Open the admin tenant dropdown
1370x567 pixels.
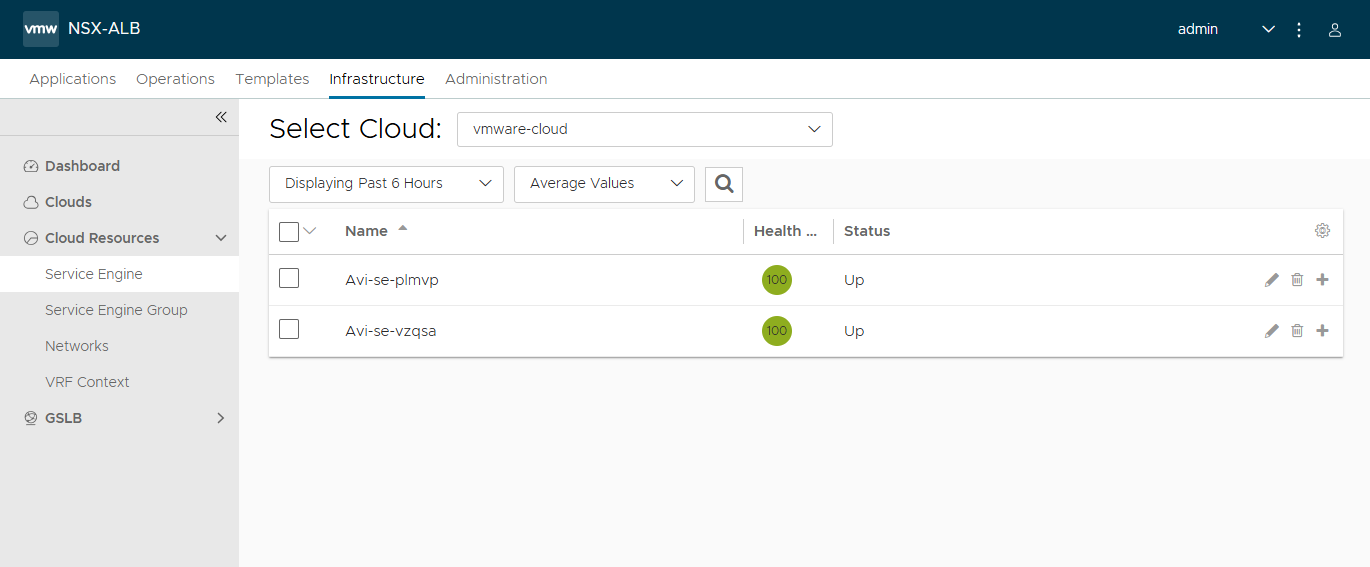point(1226,29)
